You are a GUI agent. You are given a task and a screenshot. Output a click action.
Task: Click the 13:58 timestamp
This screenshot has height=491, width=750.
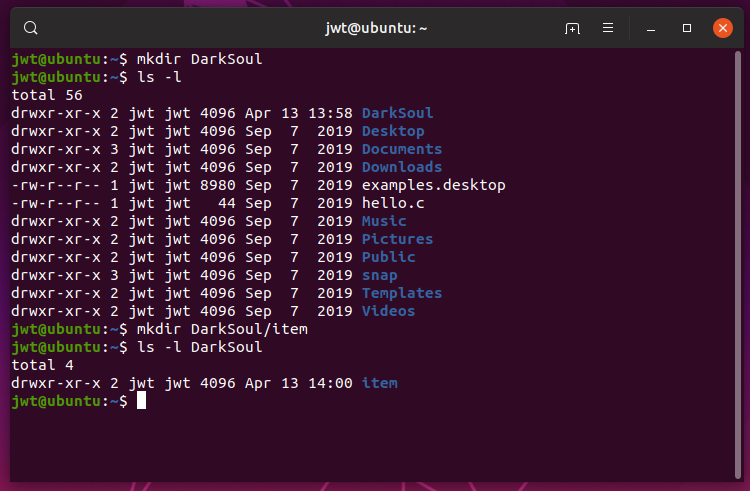tap(330, 113)
